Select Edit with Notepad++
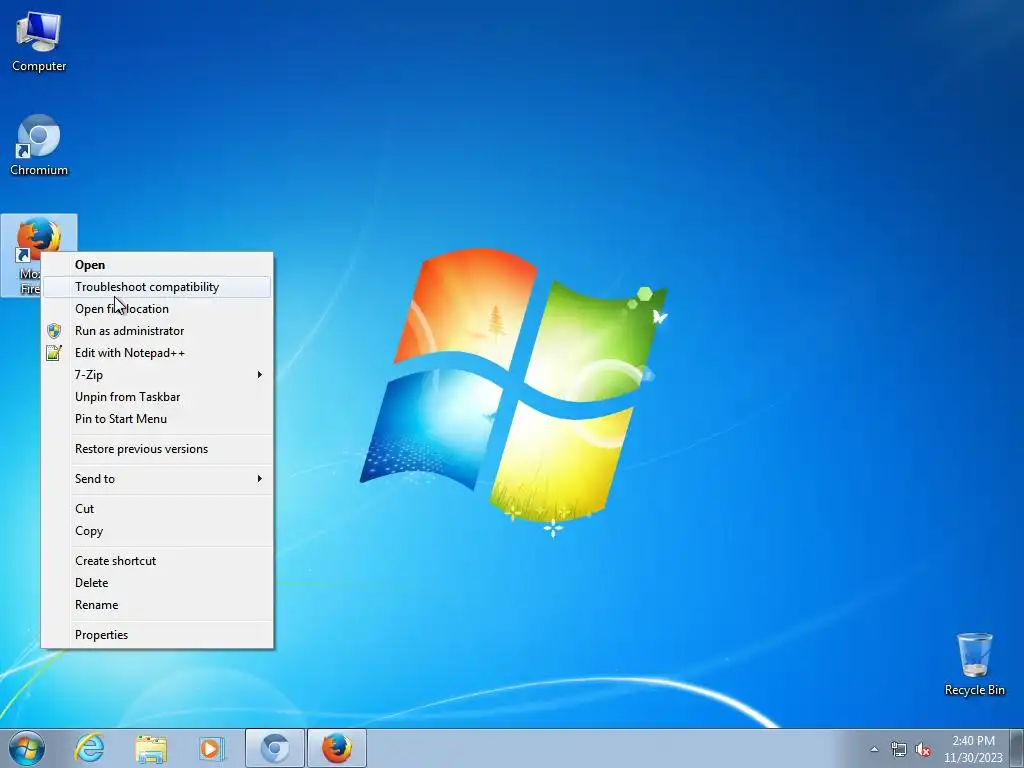1024x768 pixels. coord(157,353)
